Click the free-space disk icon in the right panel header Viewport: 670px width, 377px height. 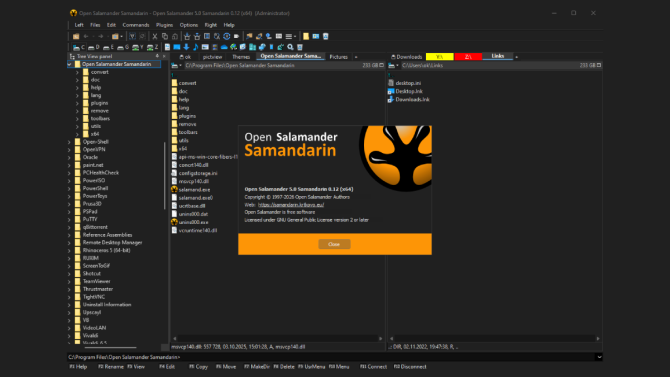click(x=599, y=65)
